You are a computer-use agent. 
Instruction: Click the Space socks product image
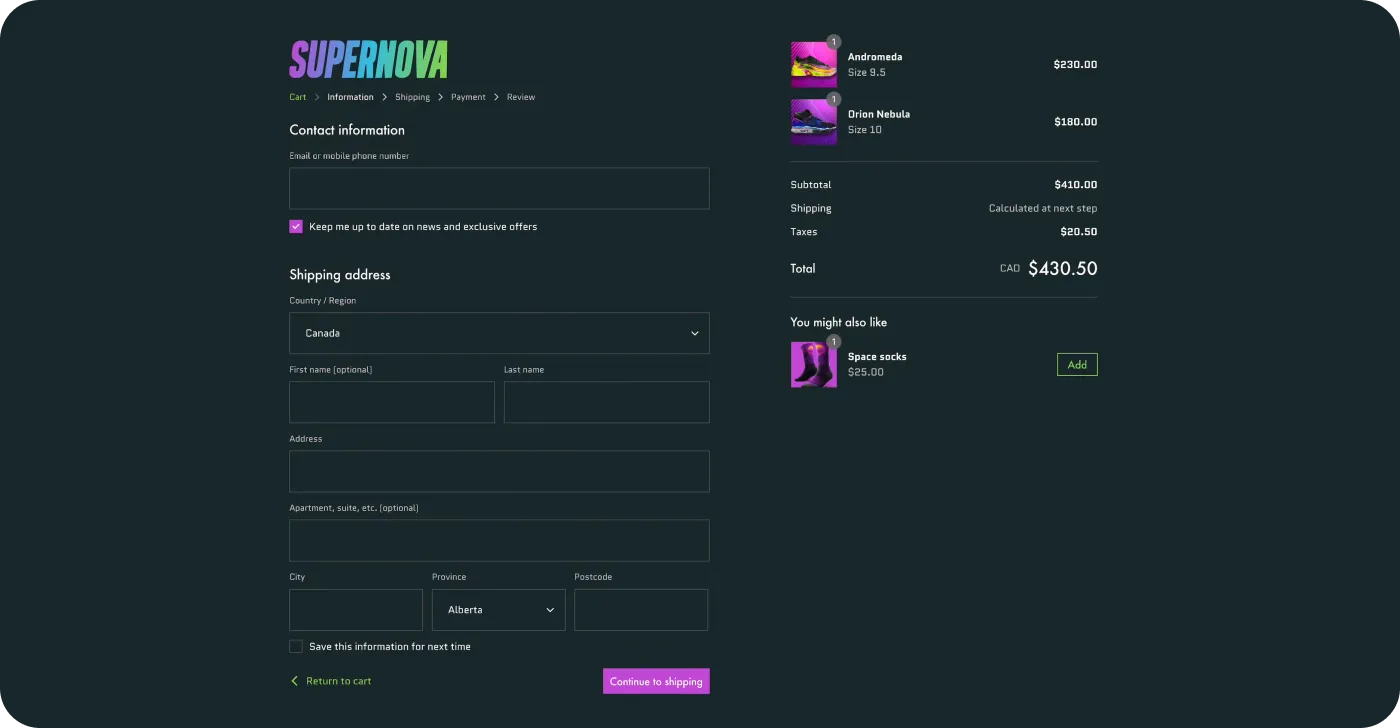coord(813,364)
